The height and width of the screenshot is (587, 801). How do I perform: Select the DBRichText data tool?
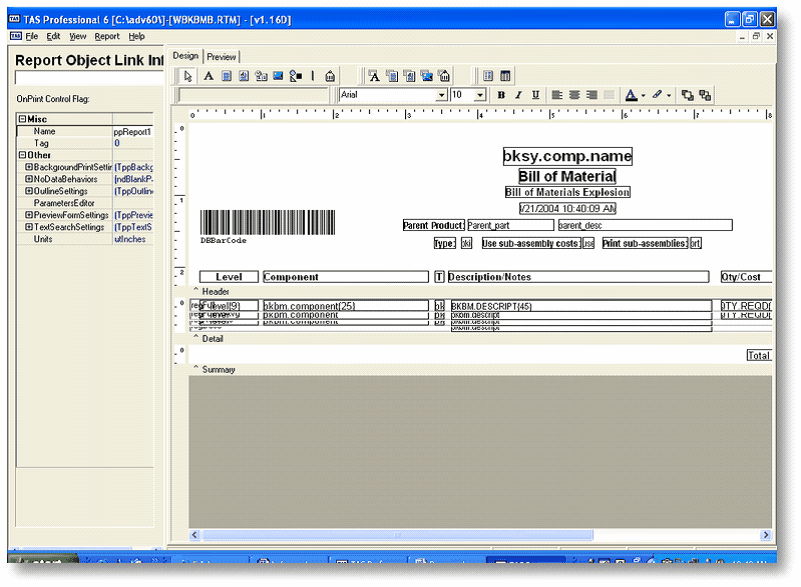(409, 76)
